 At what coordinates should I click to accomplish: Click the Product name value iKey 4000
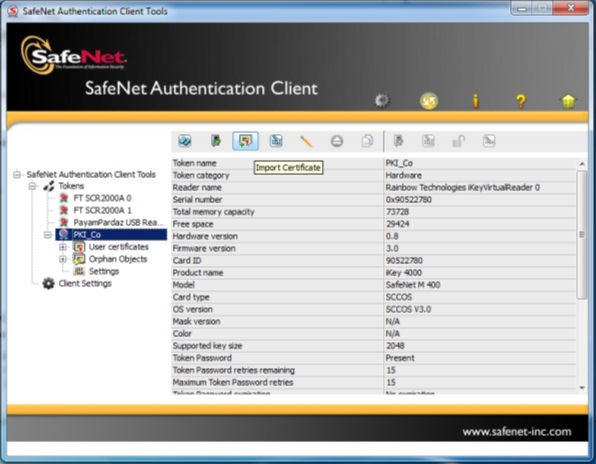click(404, 272)
